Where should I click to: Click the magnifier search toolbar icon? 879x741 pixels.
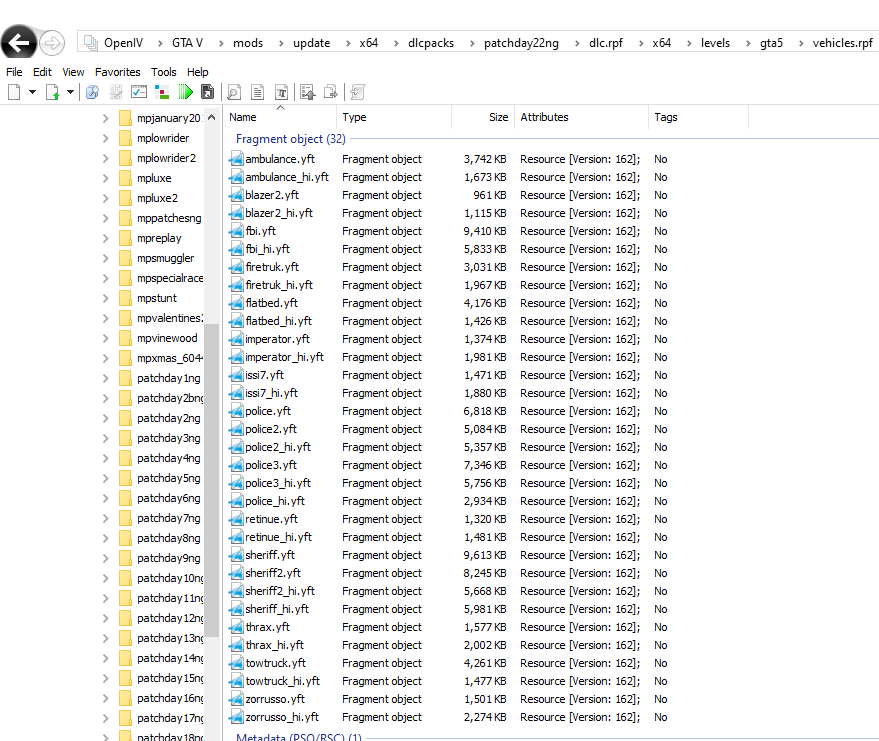point(234,92)
